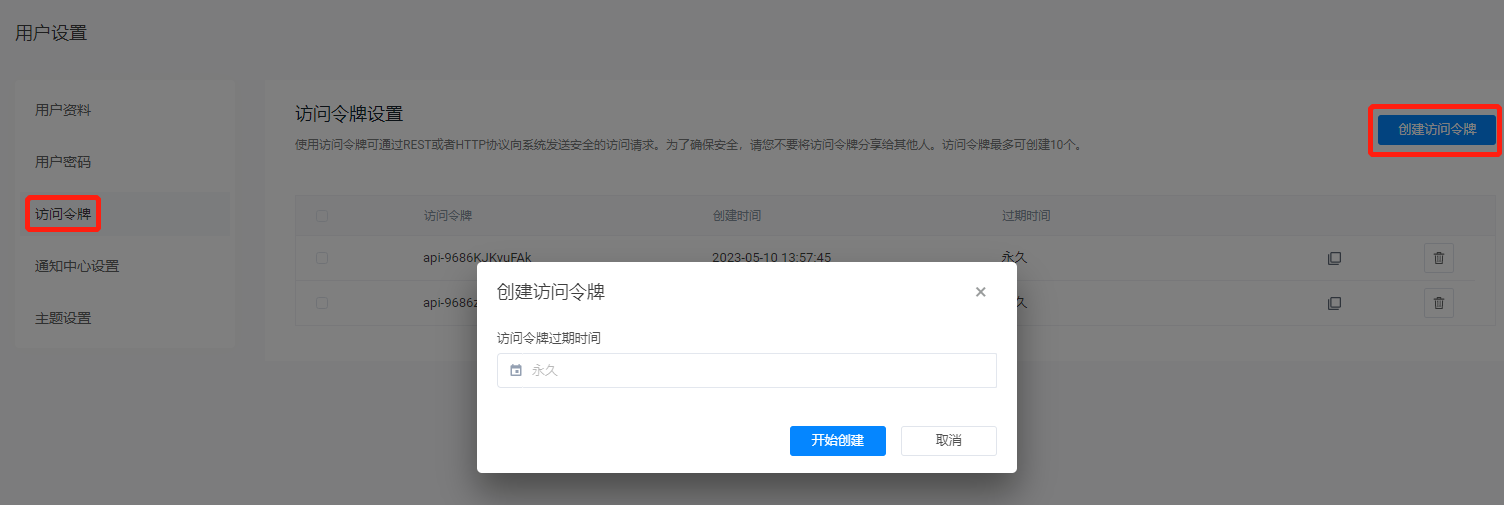Go to 用户密码 settings
The image size is (1504, 505).
point(63,162)
